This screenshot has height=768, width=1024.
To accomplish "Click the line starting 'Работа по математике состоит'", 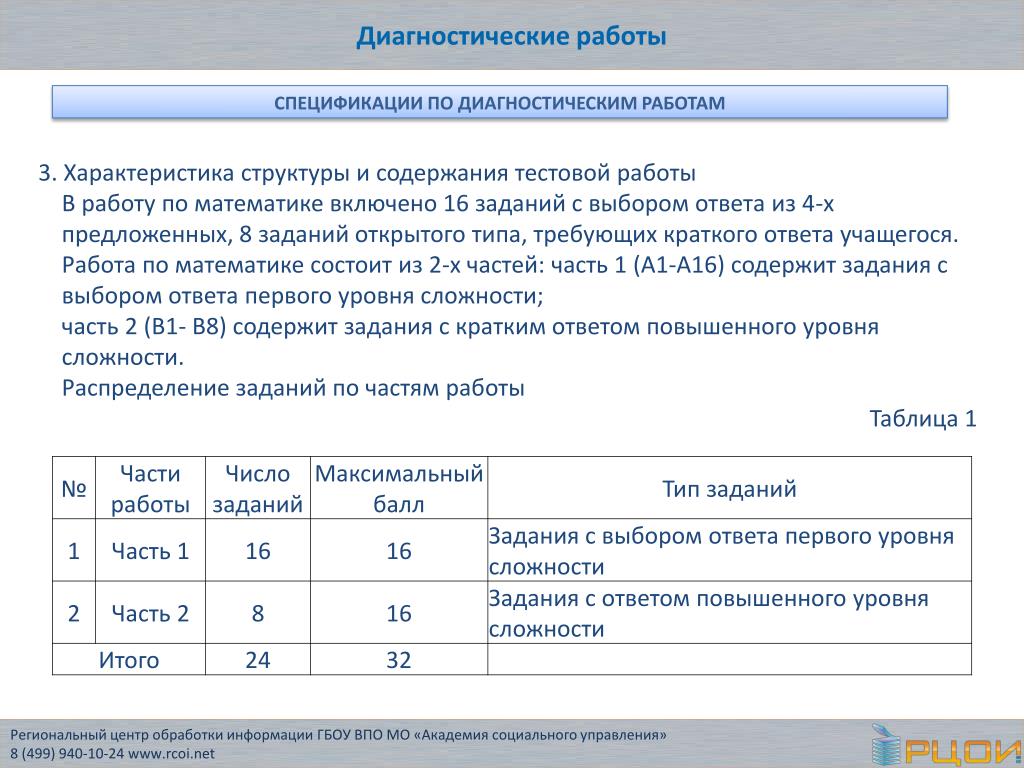I will point(504,265).
